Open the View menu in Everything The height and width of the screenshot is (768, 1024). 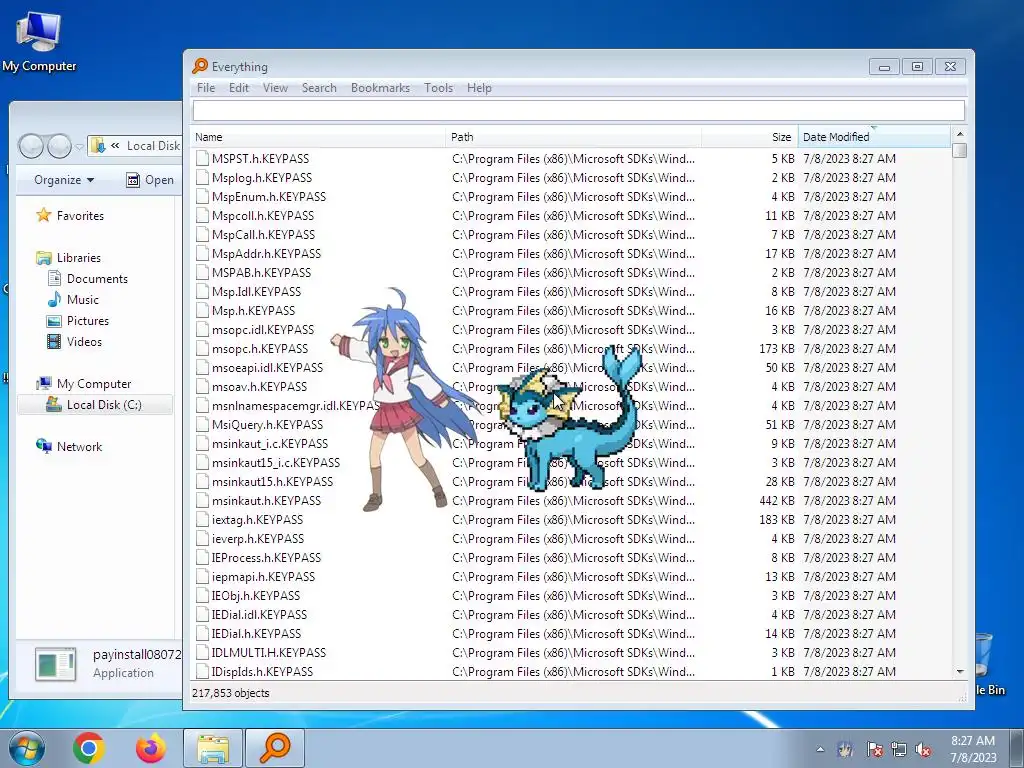pos(275,88)
